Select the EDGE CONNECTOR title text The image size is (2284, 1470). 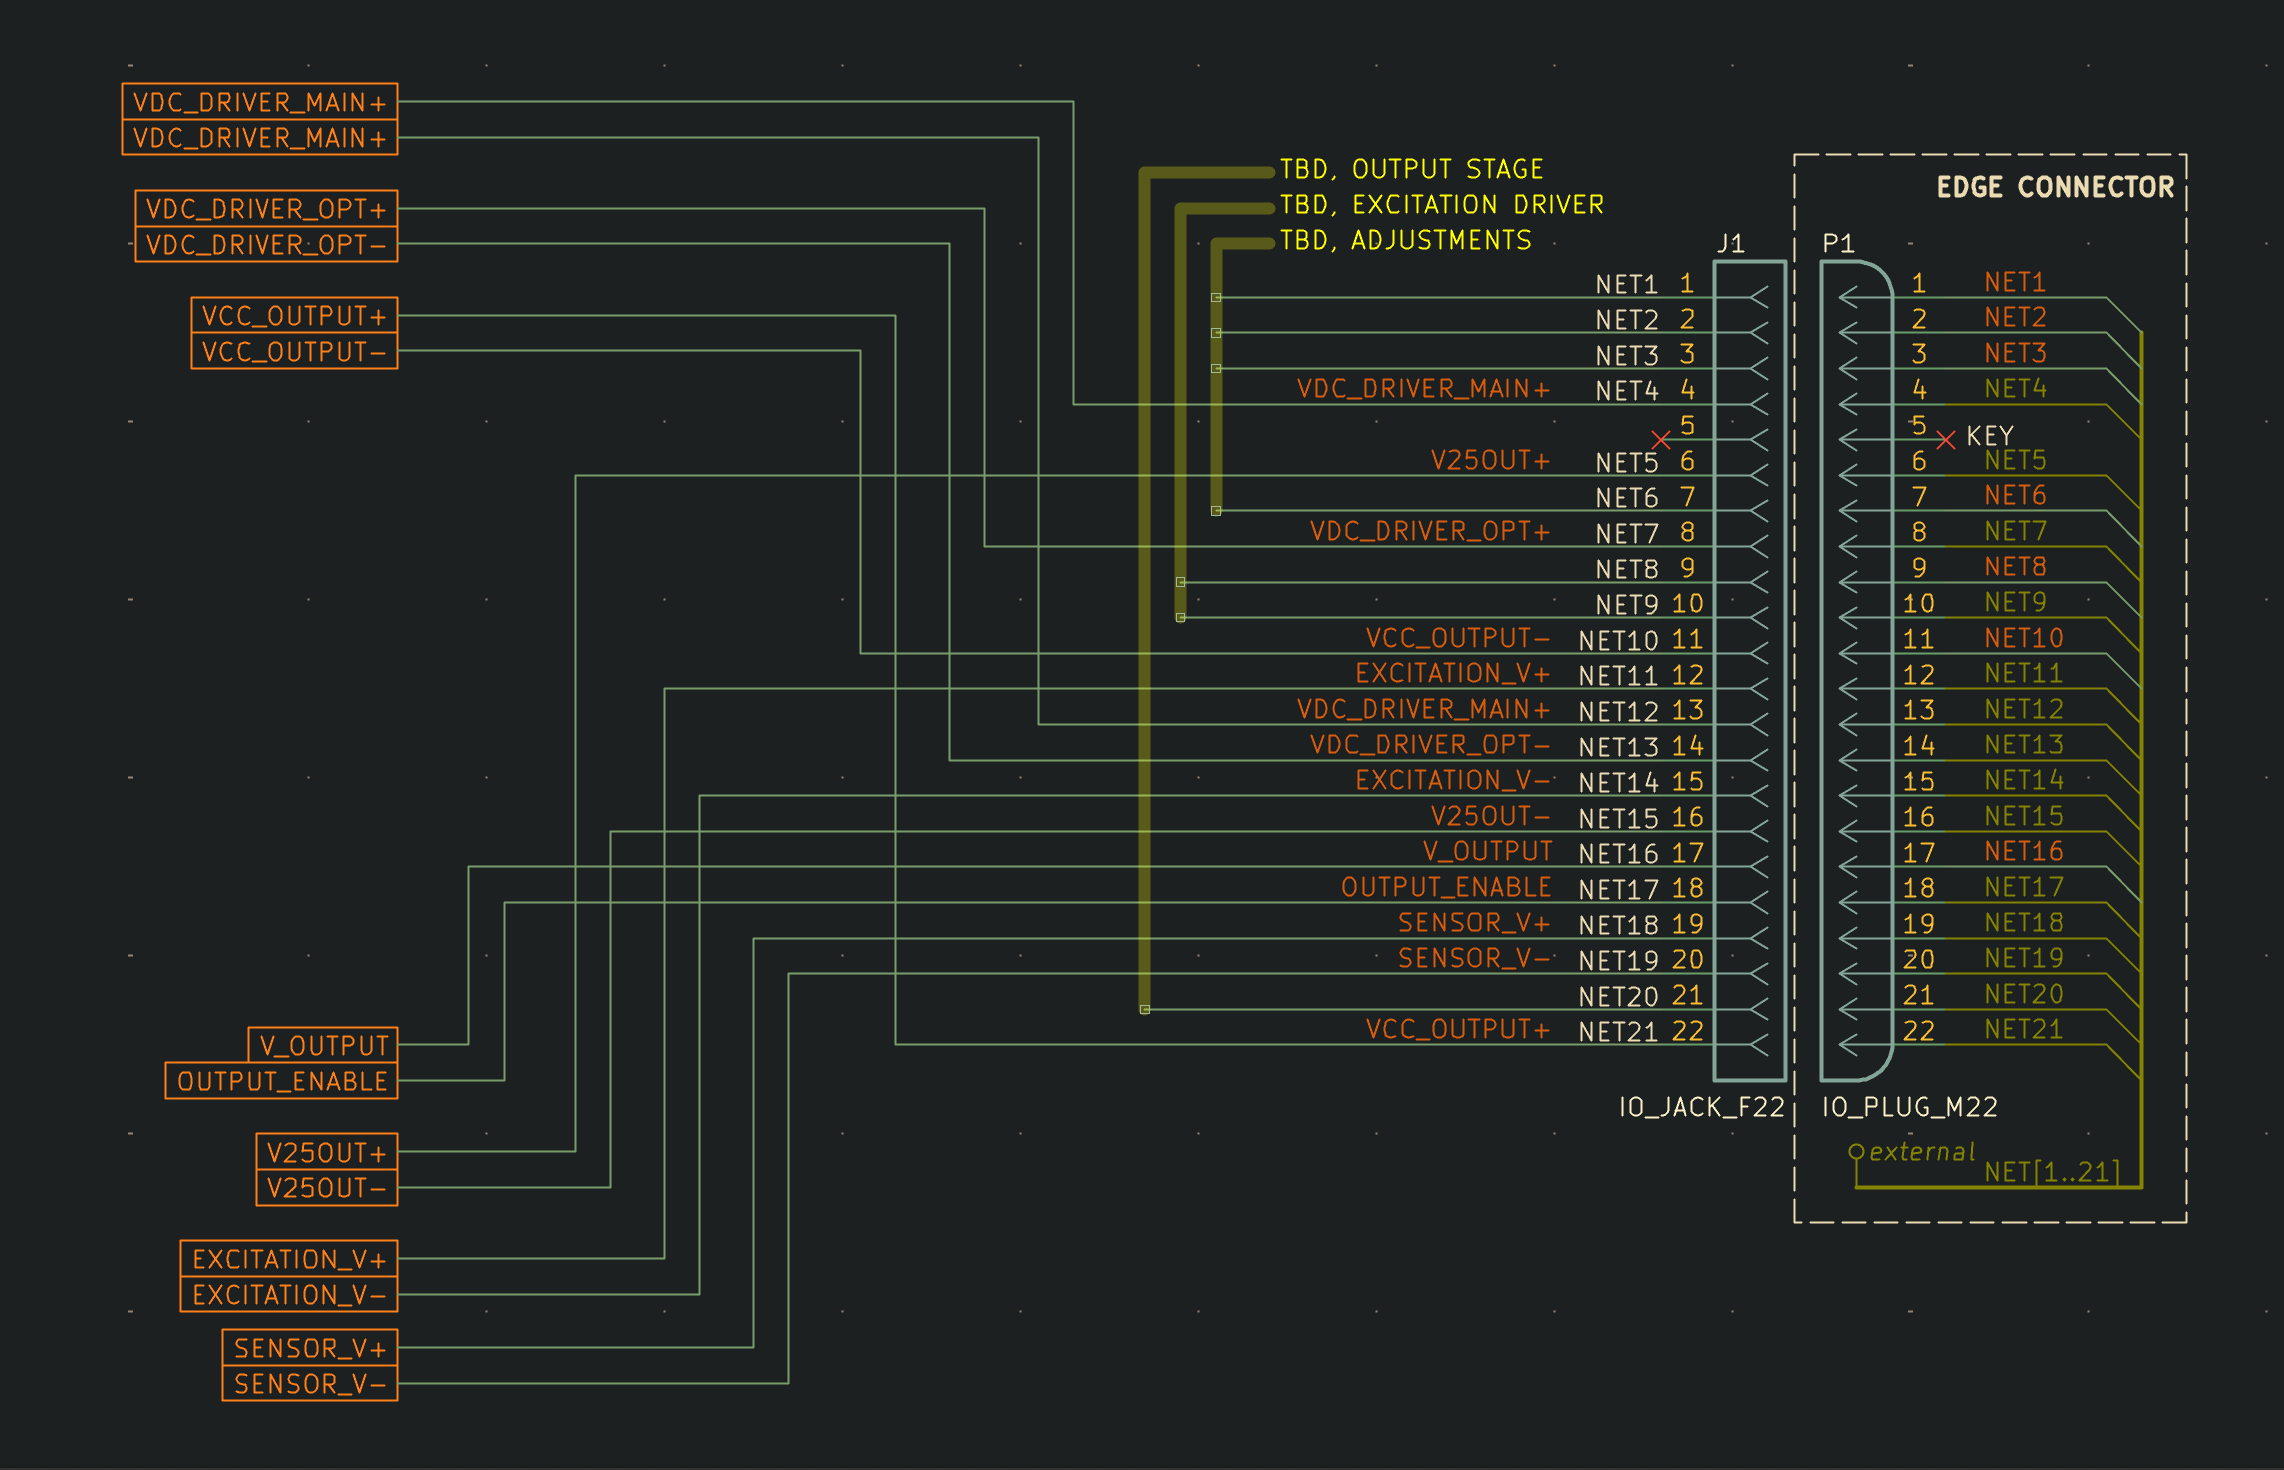pyautogui.click(x=2055, y=187)
